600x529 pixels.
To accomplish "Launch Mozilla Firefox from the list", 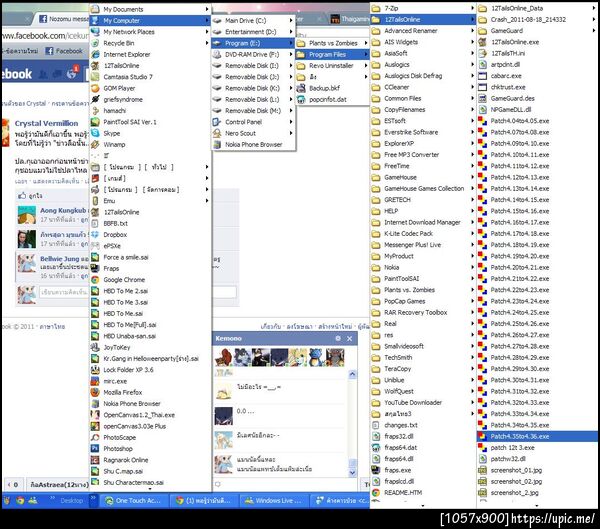I will coord(122,392).
